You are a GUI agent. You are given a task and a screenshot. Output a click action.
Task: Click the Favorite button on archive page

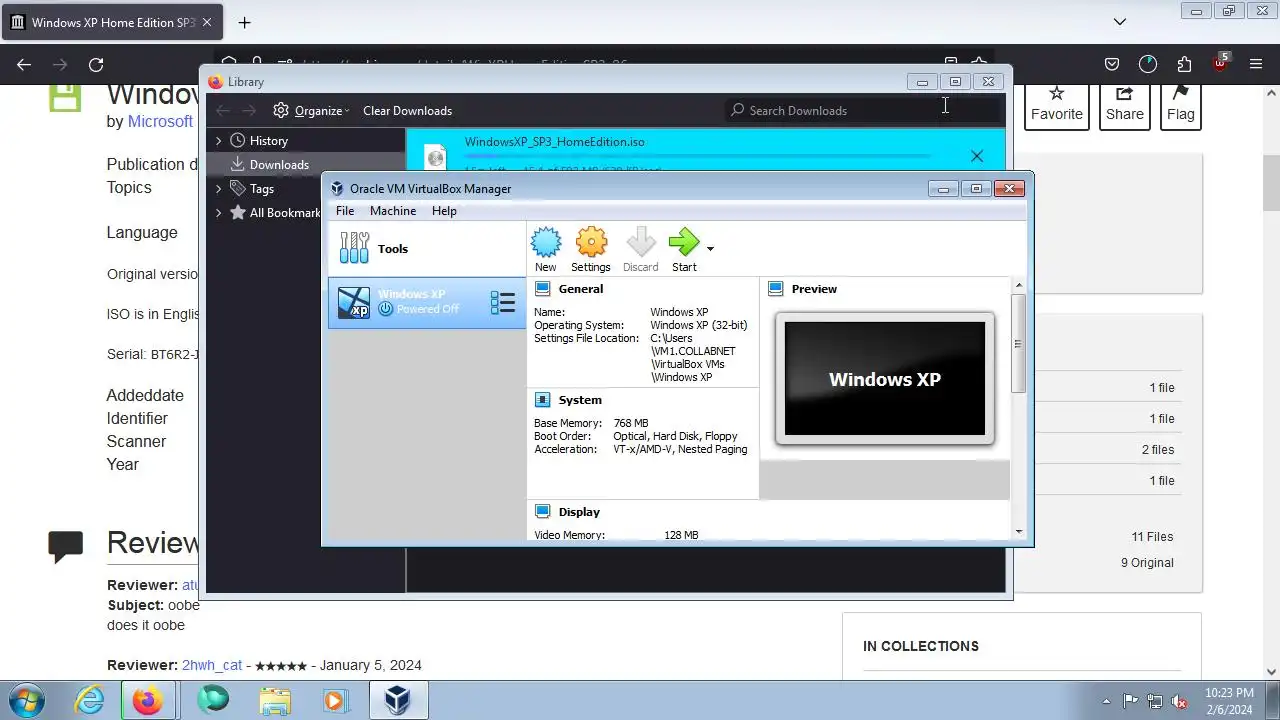[1057, 104]
